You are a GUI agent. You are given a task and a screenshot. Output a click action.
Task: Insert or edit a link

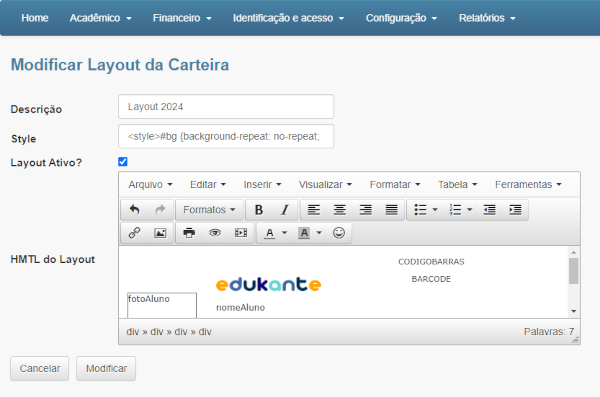[134, 233]
